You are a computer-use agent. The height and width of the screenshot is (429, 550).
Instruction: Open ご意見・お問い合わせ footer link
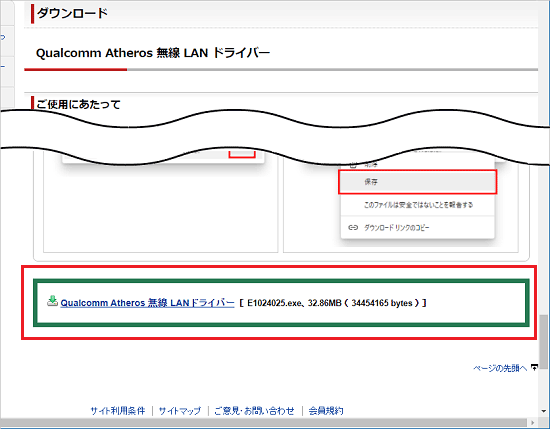(254, 411)
